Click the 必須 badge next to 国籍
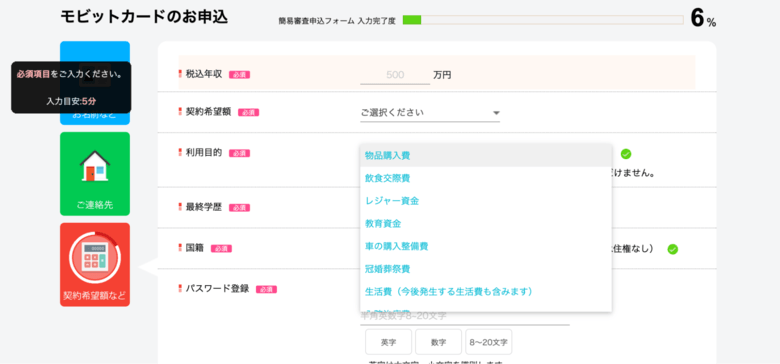Image resolution: width=780 pixels, height=364 pixels. [x=221, y=249]
